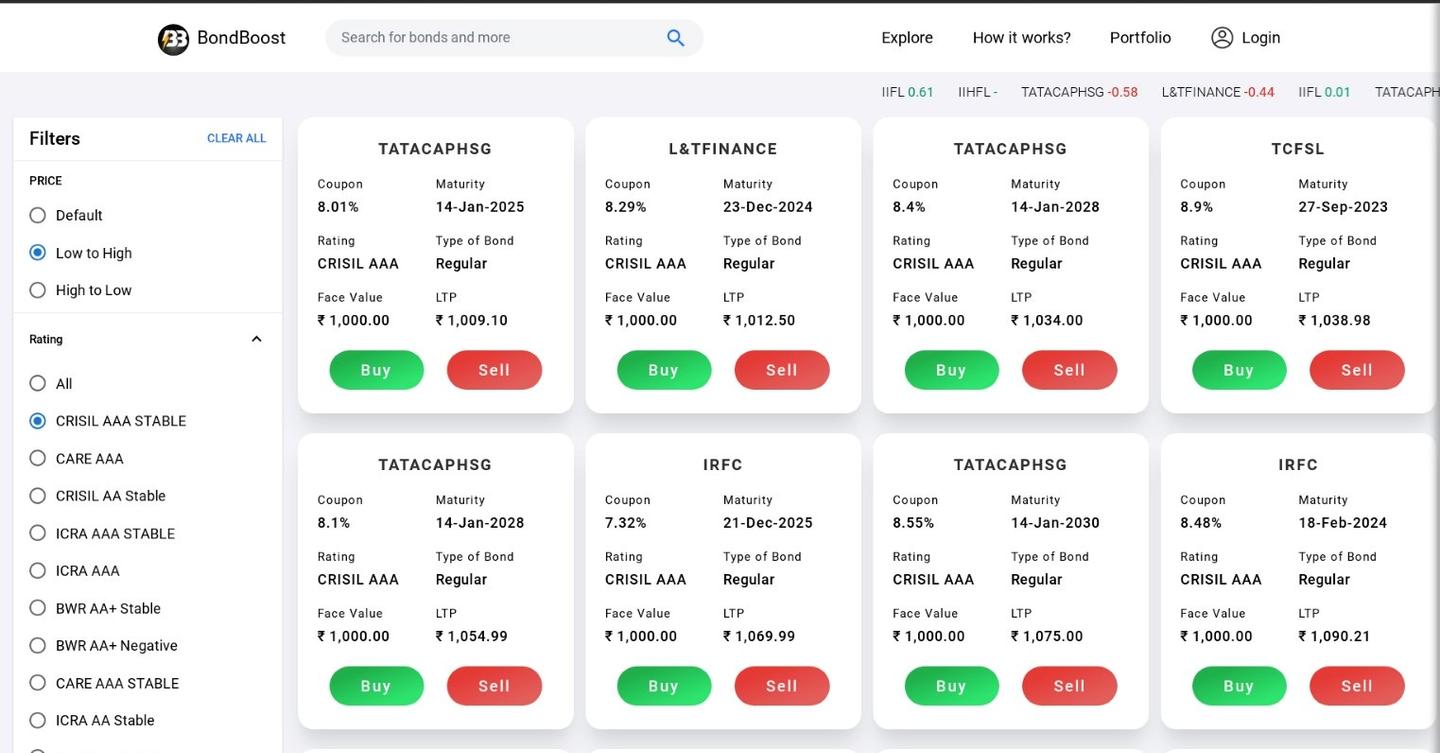This screenshot has width=1440, height=753.
Task: Select ICRA AAA STABLE rating filter
Action: 38,533
